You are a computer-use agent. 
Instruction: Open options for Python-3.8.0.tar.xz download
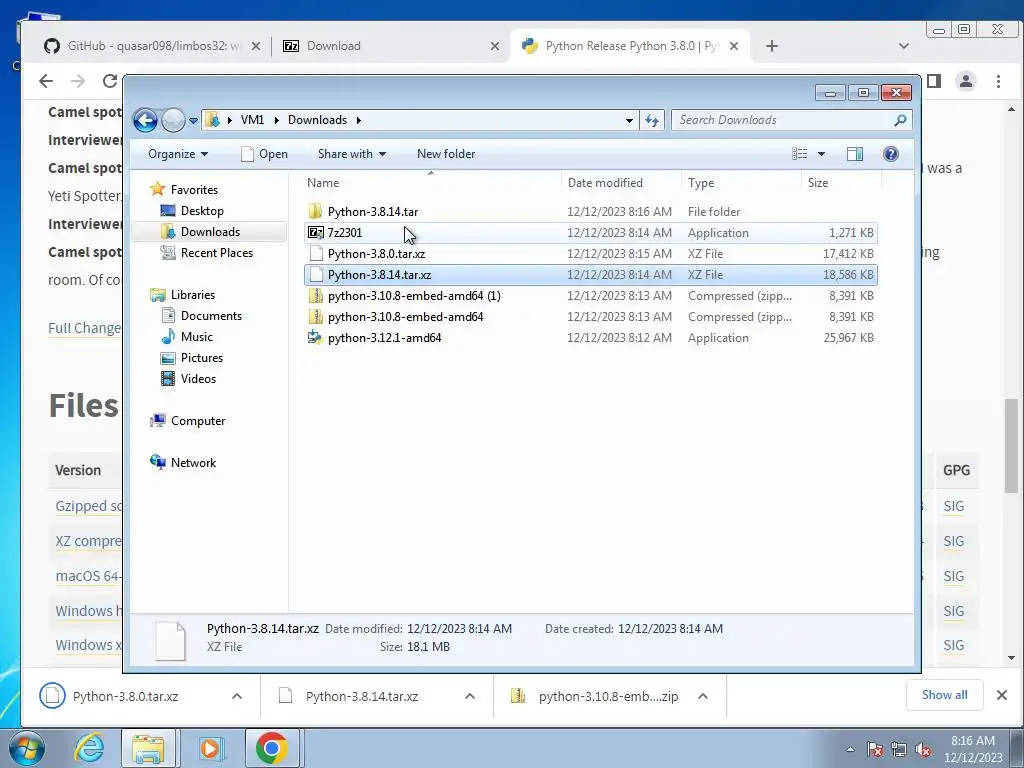click(x=237, y=696)
